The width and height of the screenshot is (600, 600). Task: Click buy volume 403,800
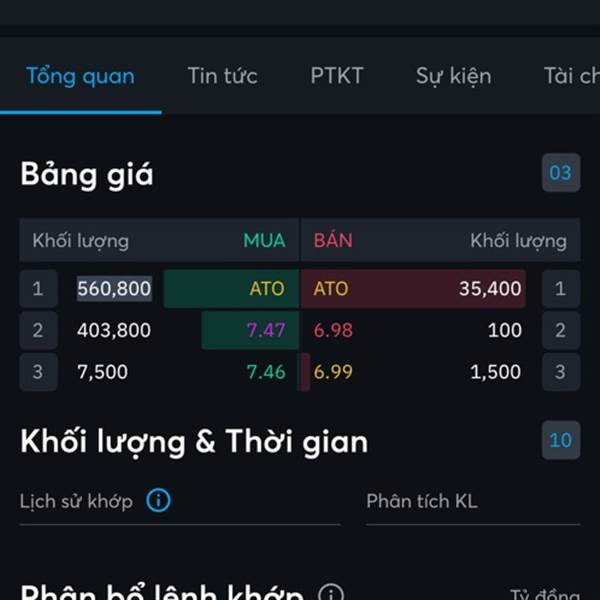pos(114,330)
